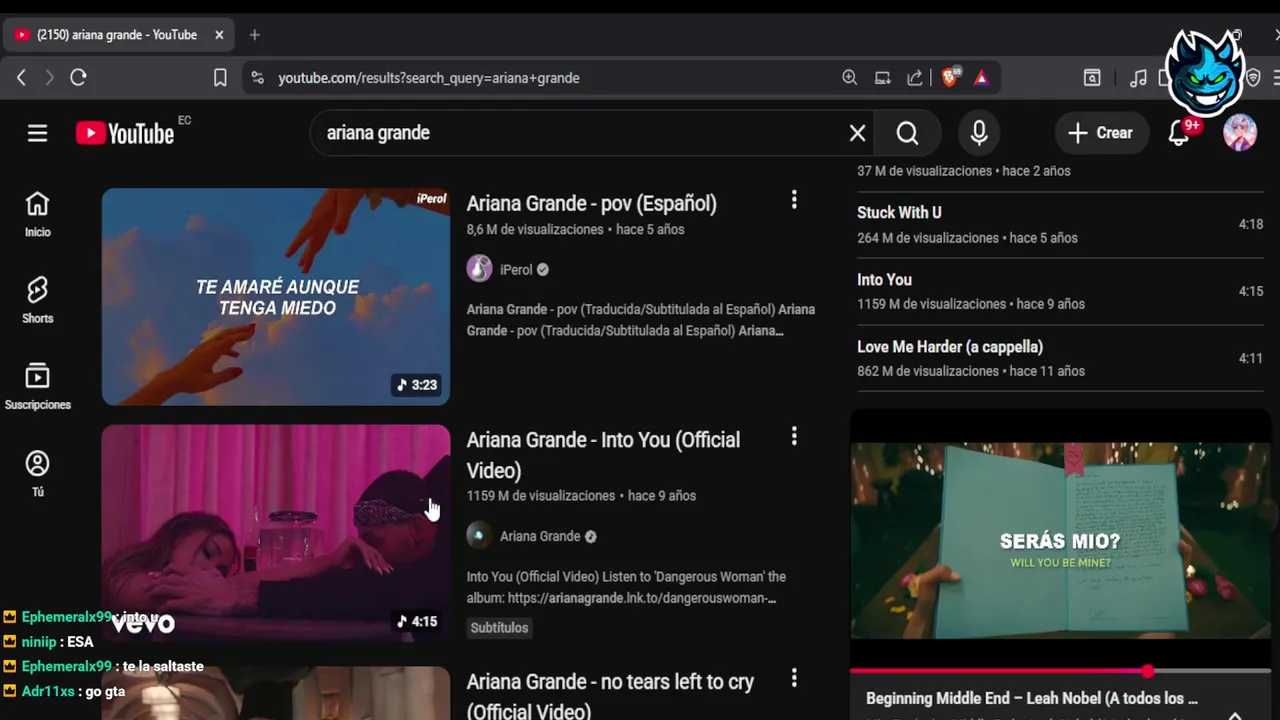Reload the page
The height and width of the screenshot is (720, 1280).
(x=78, y=77)
